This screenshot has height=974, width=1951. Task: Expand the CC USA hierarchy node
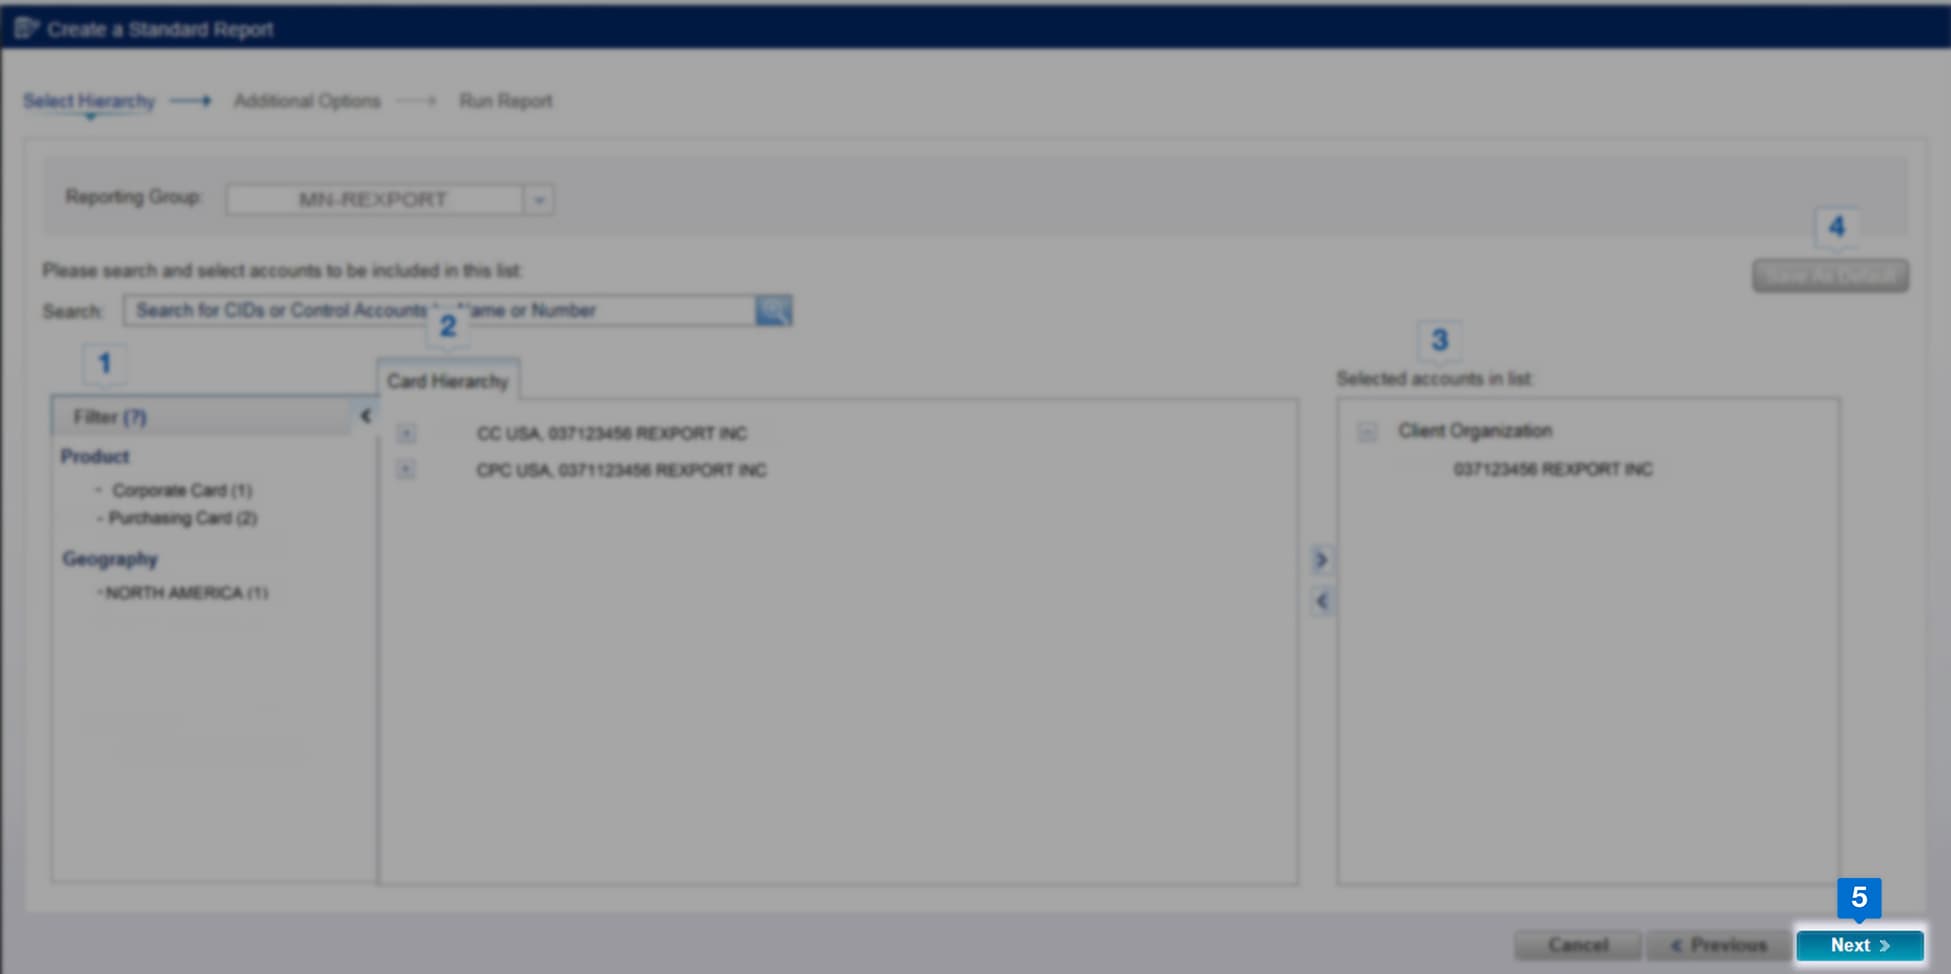(406, 433)
